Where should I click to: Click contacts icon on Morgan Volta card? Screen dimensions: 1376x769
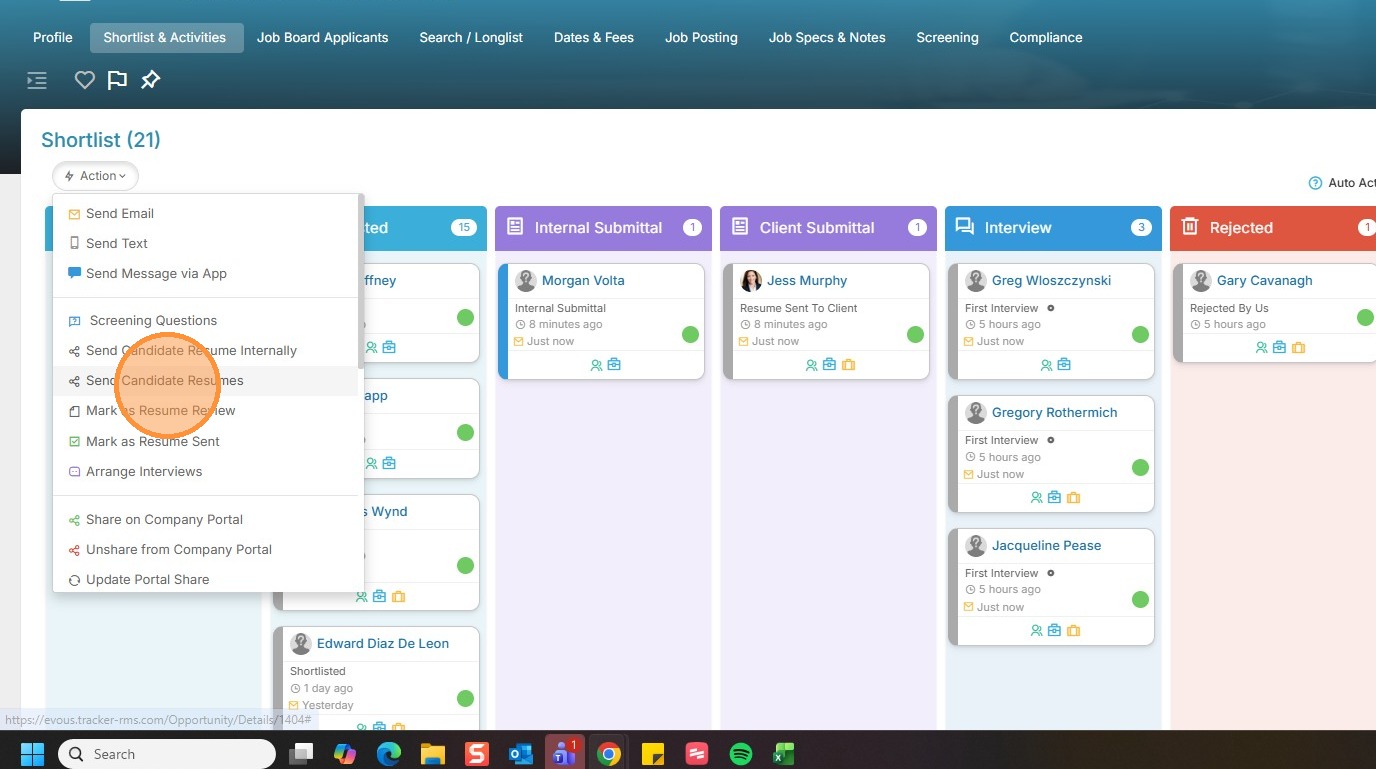[x=596, y=365]
